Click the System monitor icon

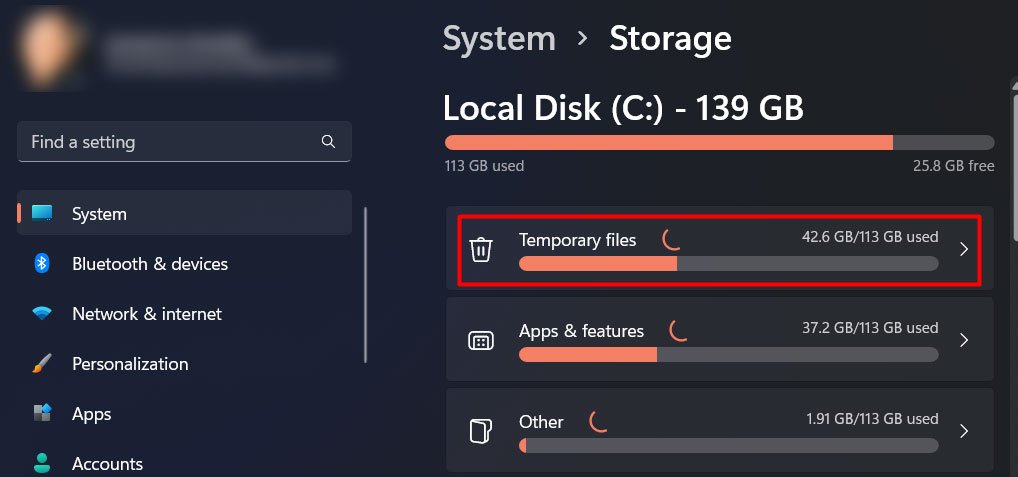(42, 213)
